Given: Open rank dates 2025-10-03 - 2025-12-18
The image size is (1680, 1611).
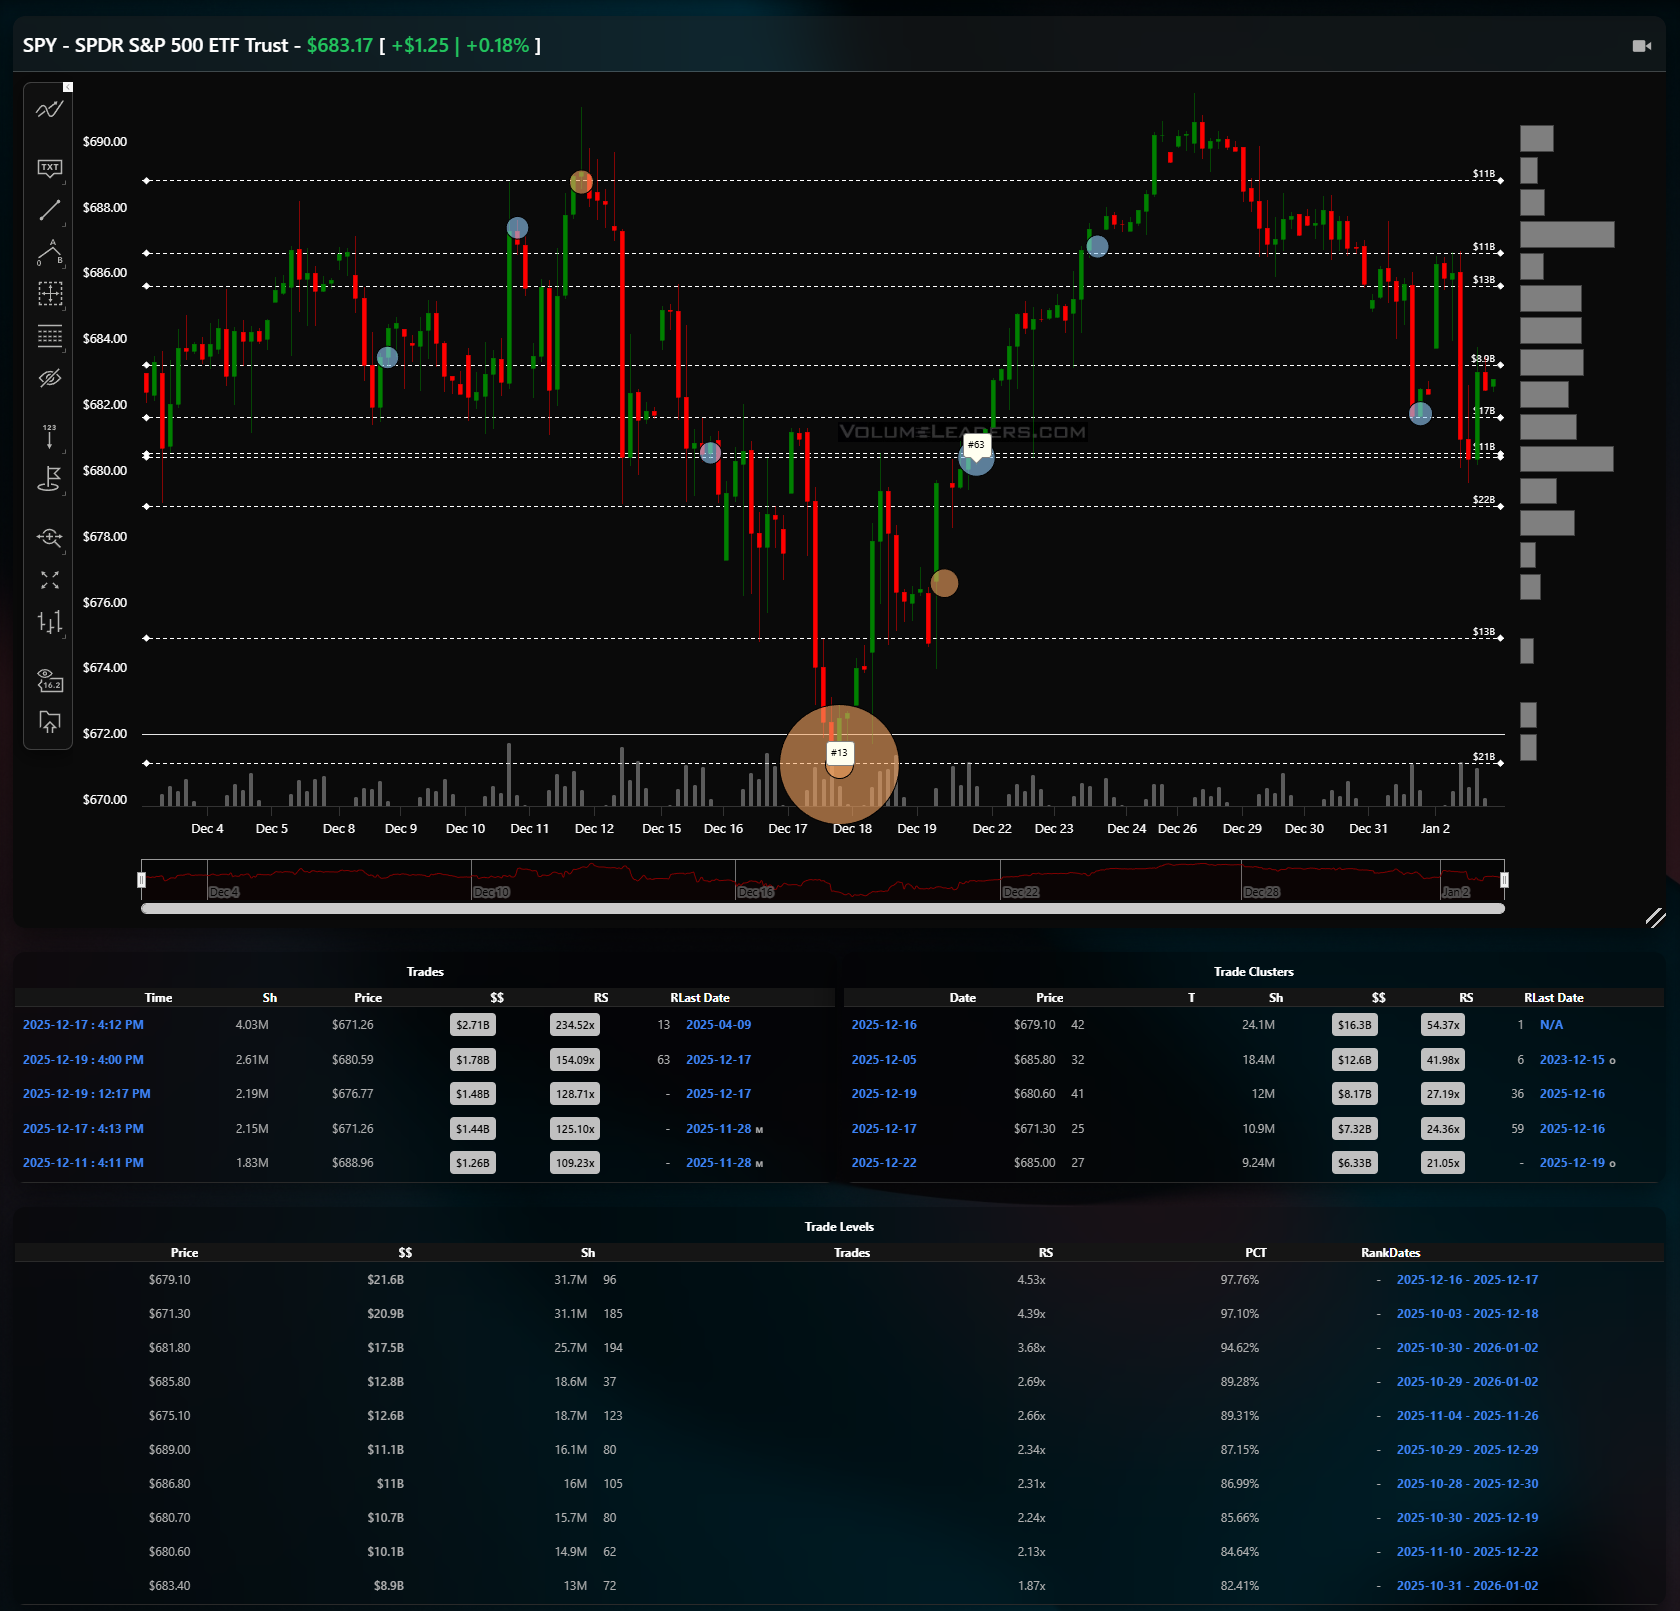Looking at the screenshot, I should 1467,1314.
